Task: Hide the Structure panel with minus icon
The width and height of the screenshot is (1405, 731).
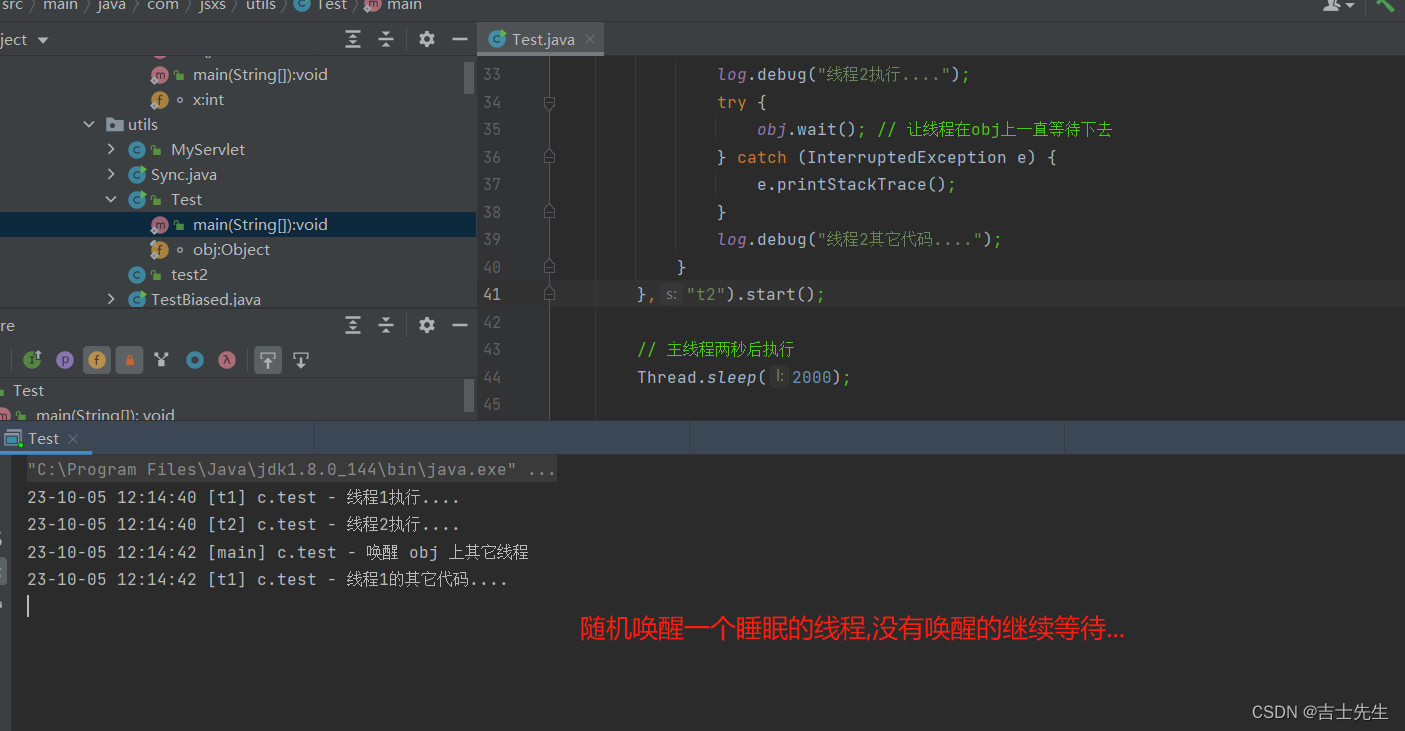Action: coord(460,325)
